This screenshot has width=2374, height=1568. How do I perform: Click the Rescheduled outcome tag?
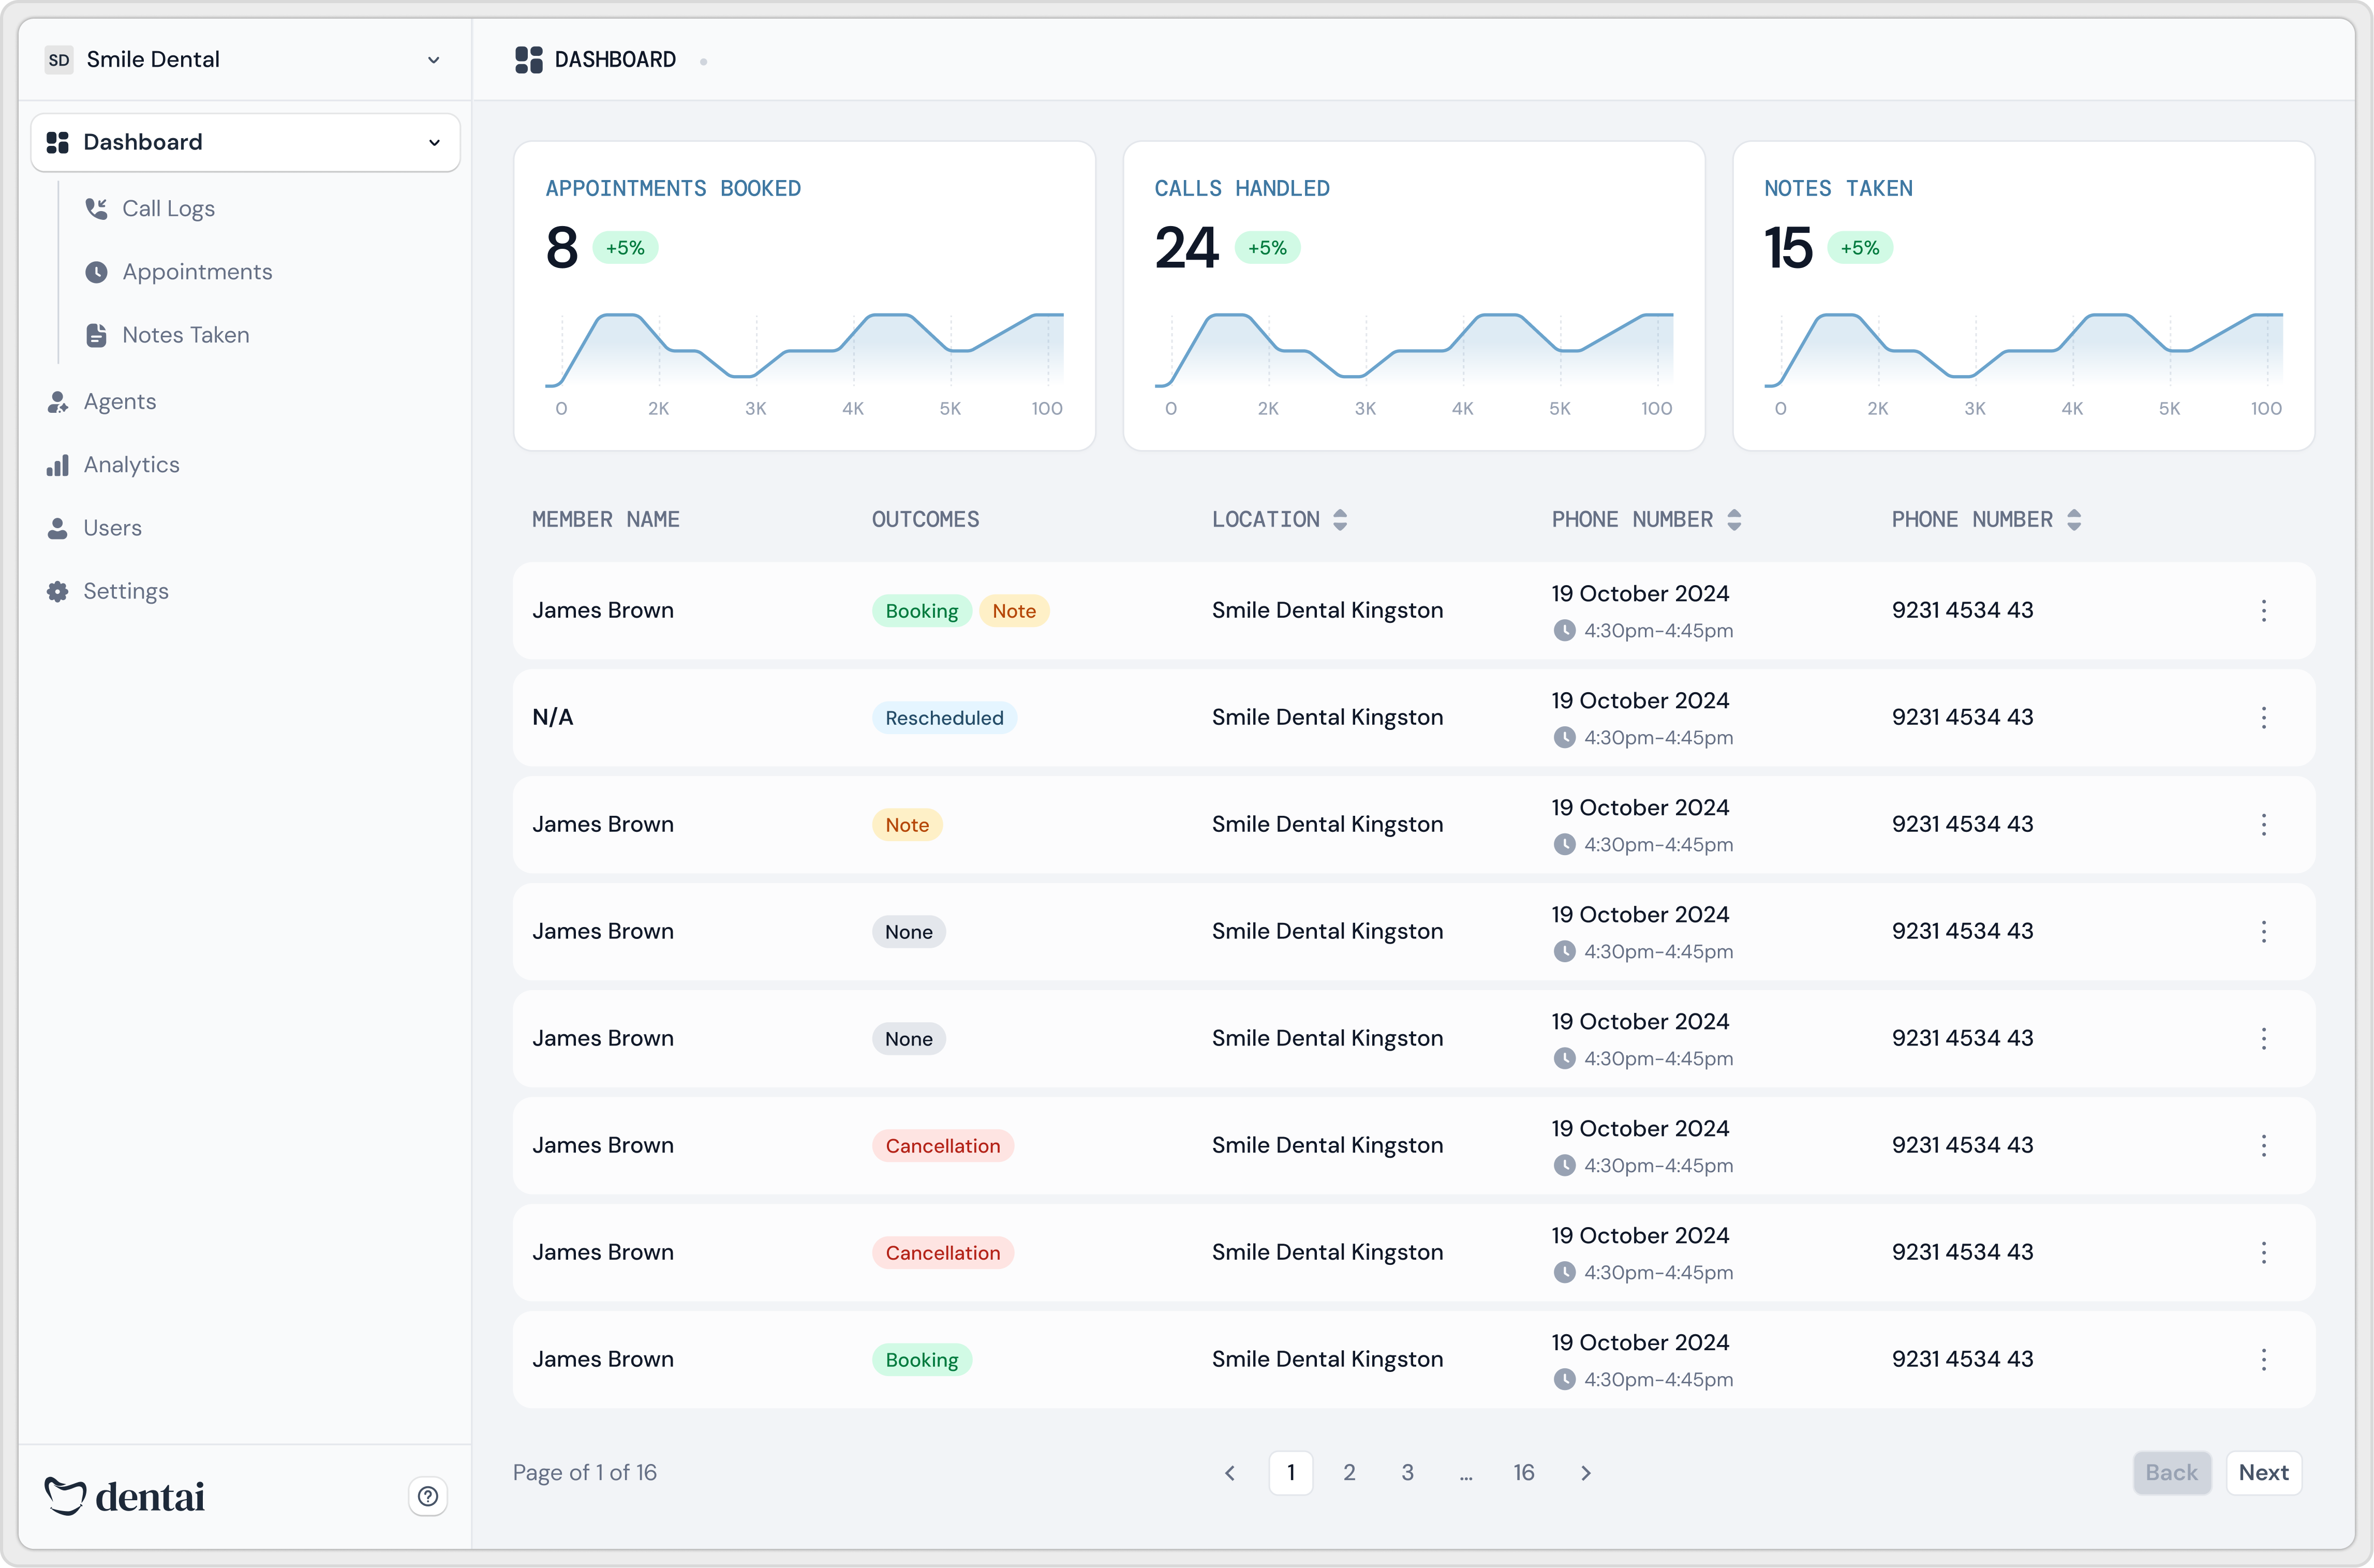pos(944,718)
